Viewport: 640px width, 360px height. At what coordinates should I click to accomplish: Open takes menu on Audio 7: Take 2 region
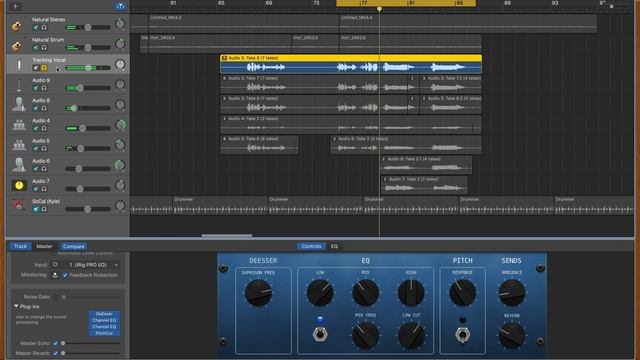click(x=384, y=179)
